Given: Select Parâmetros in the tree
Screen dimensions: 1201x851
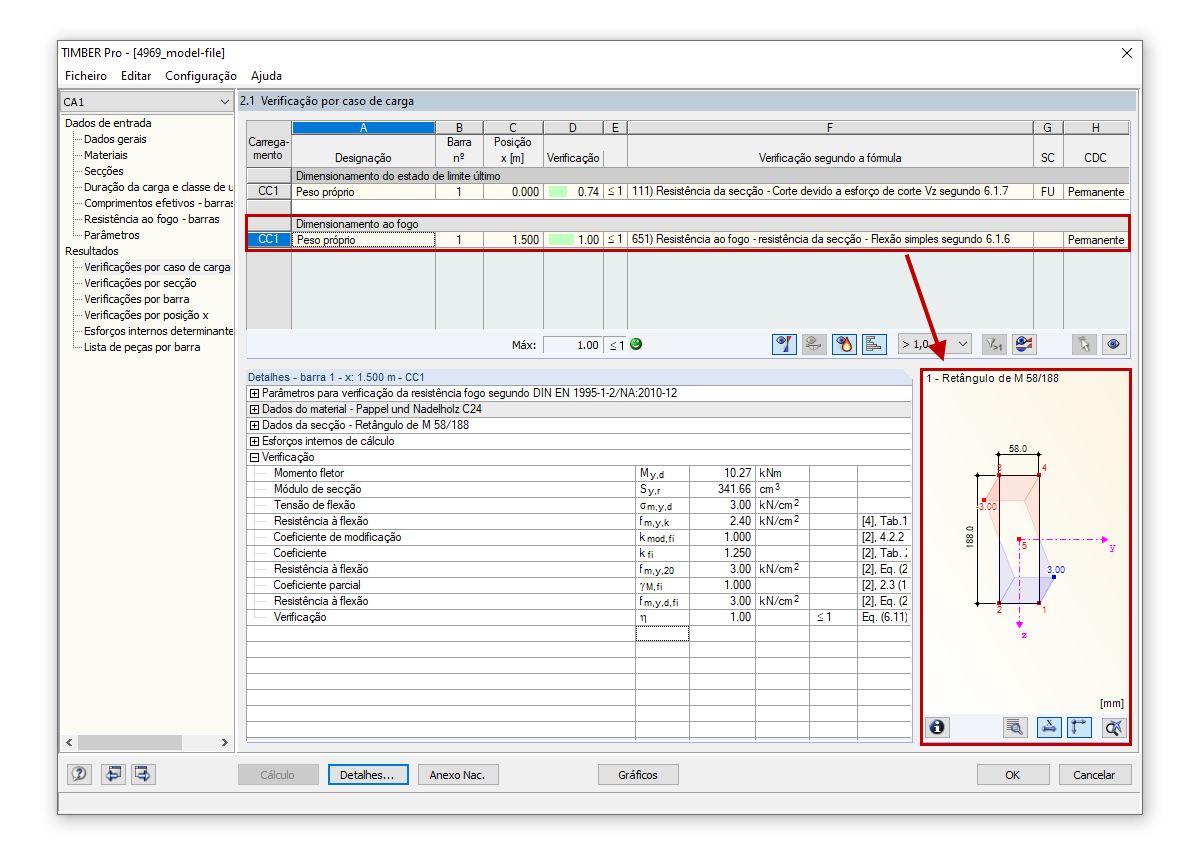Looking at the screenshot, I should tap(112, 235).
